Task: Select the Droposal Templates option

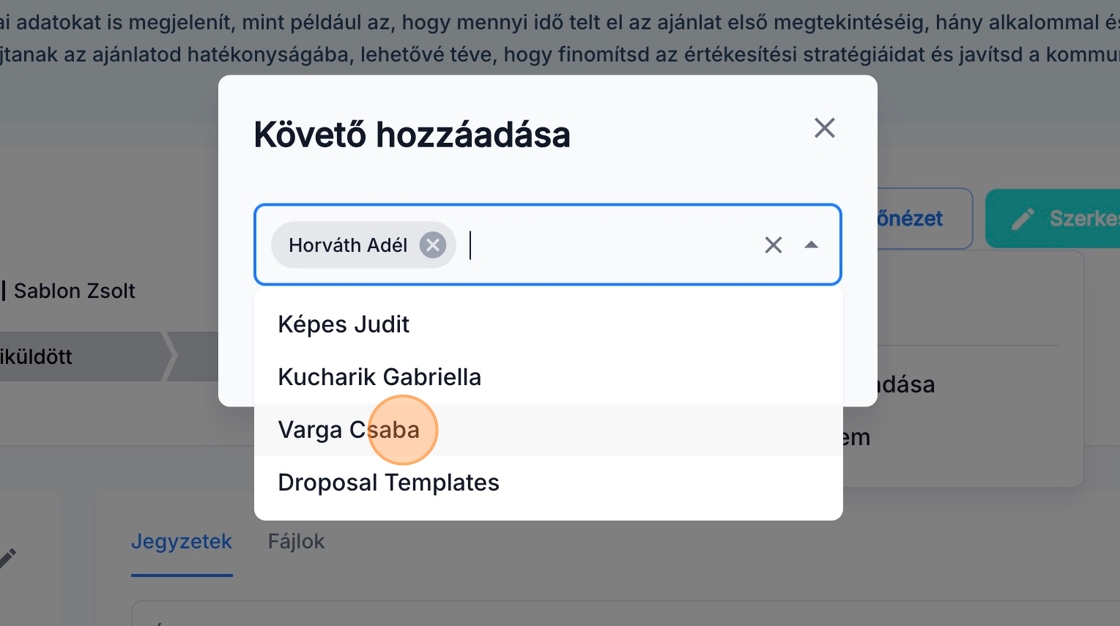Action: (389, 482)
